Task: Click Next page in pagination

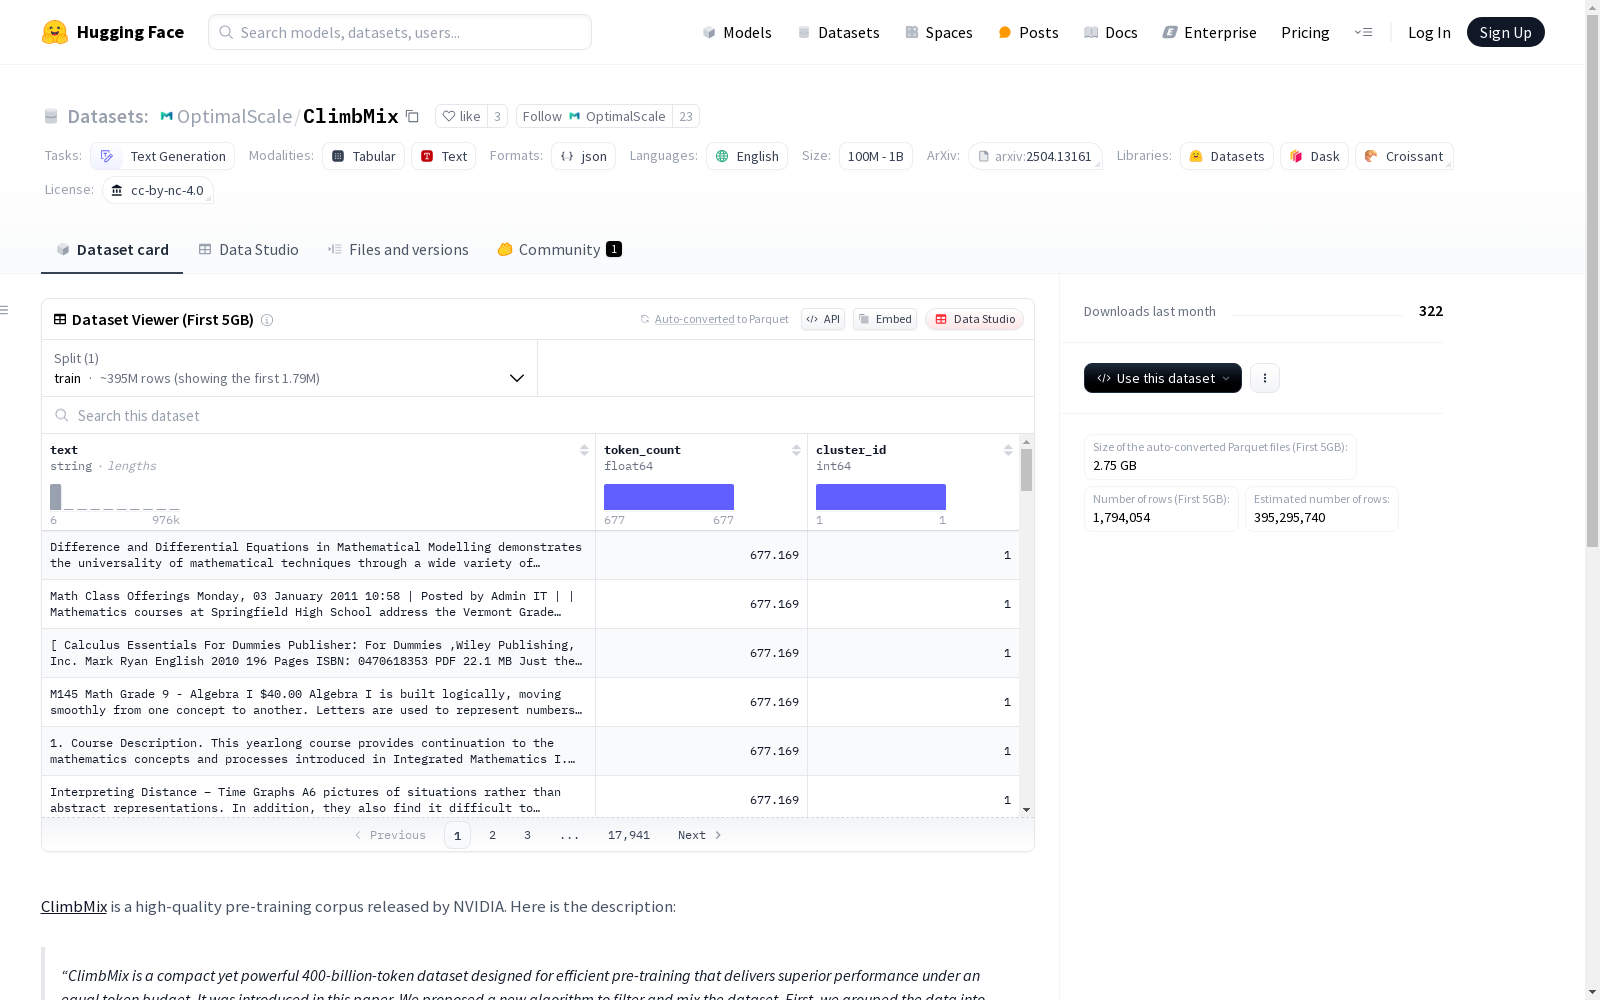Action: (699, 835)
